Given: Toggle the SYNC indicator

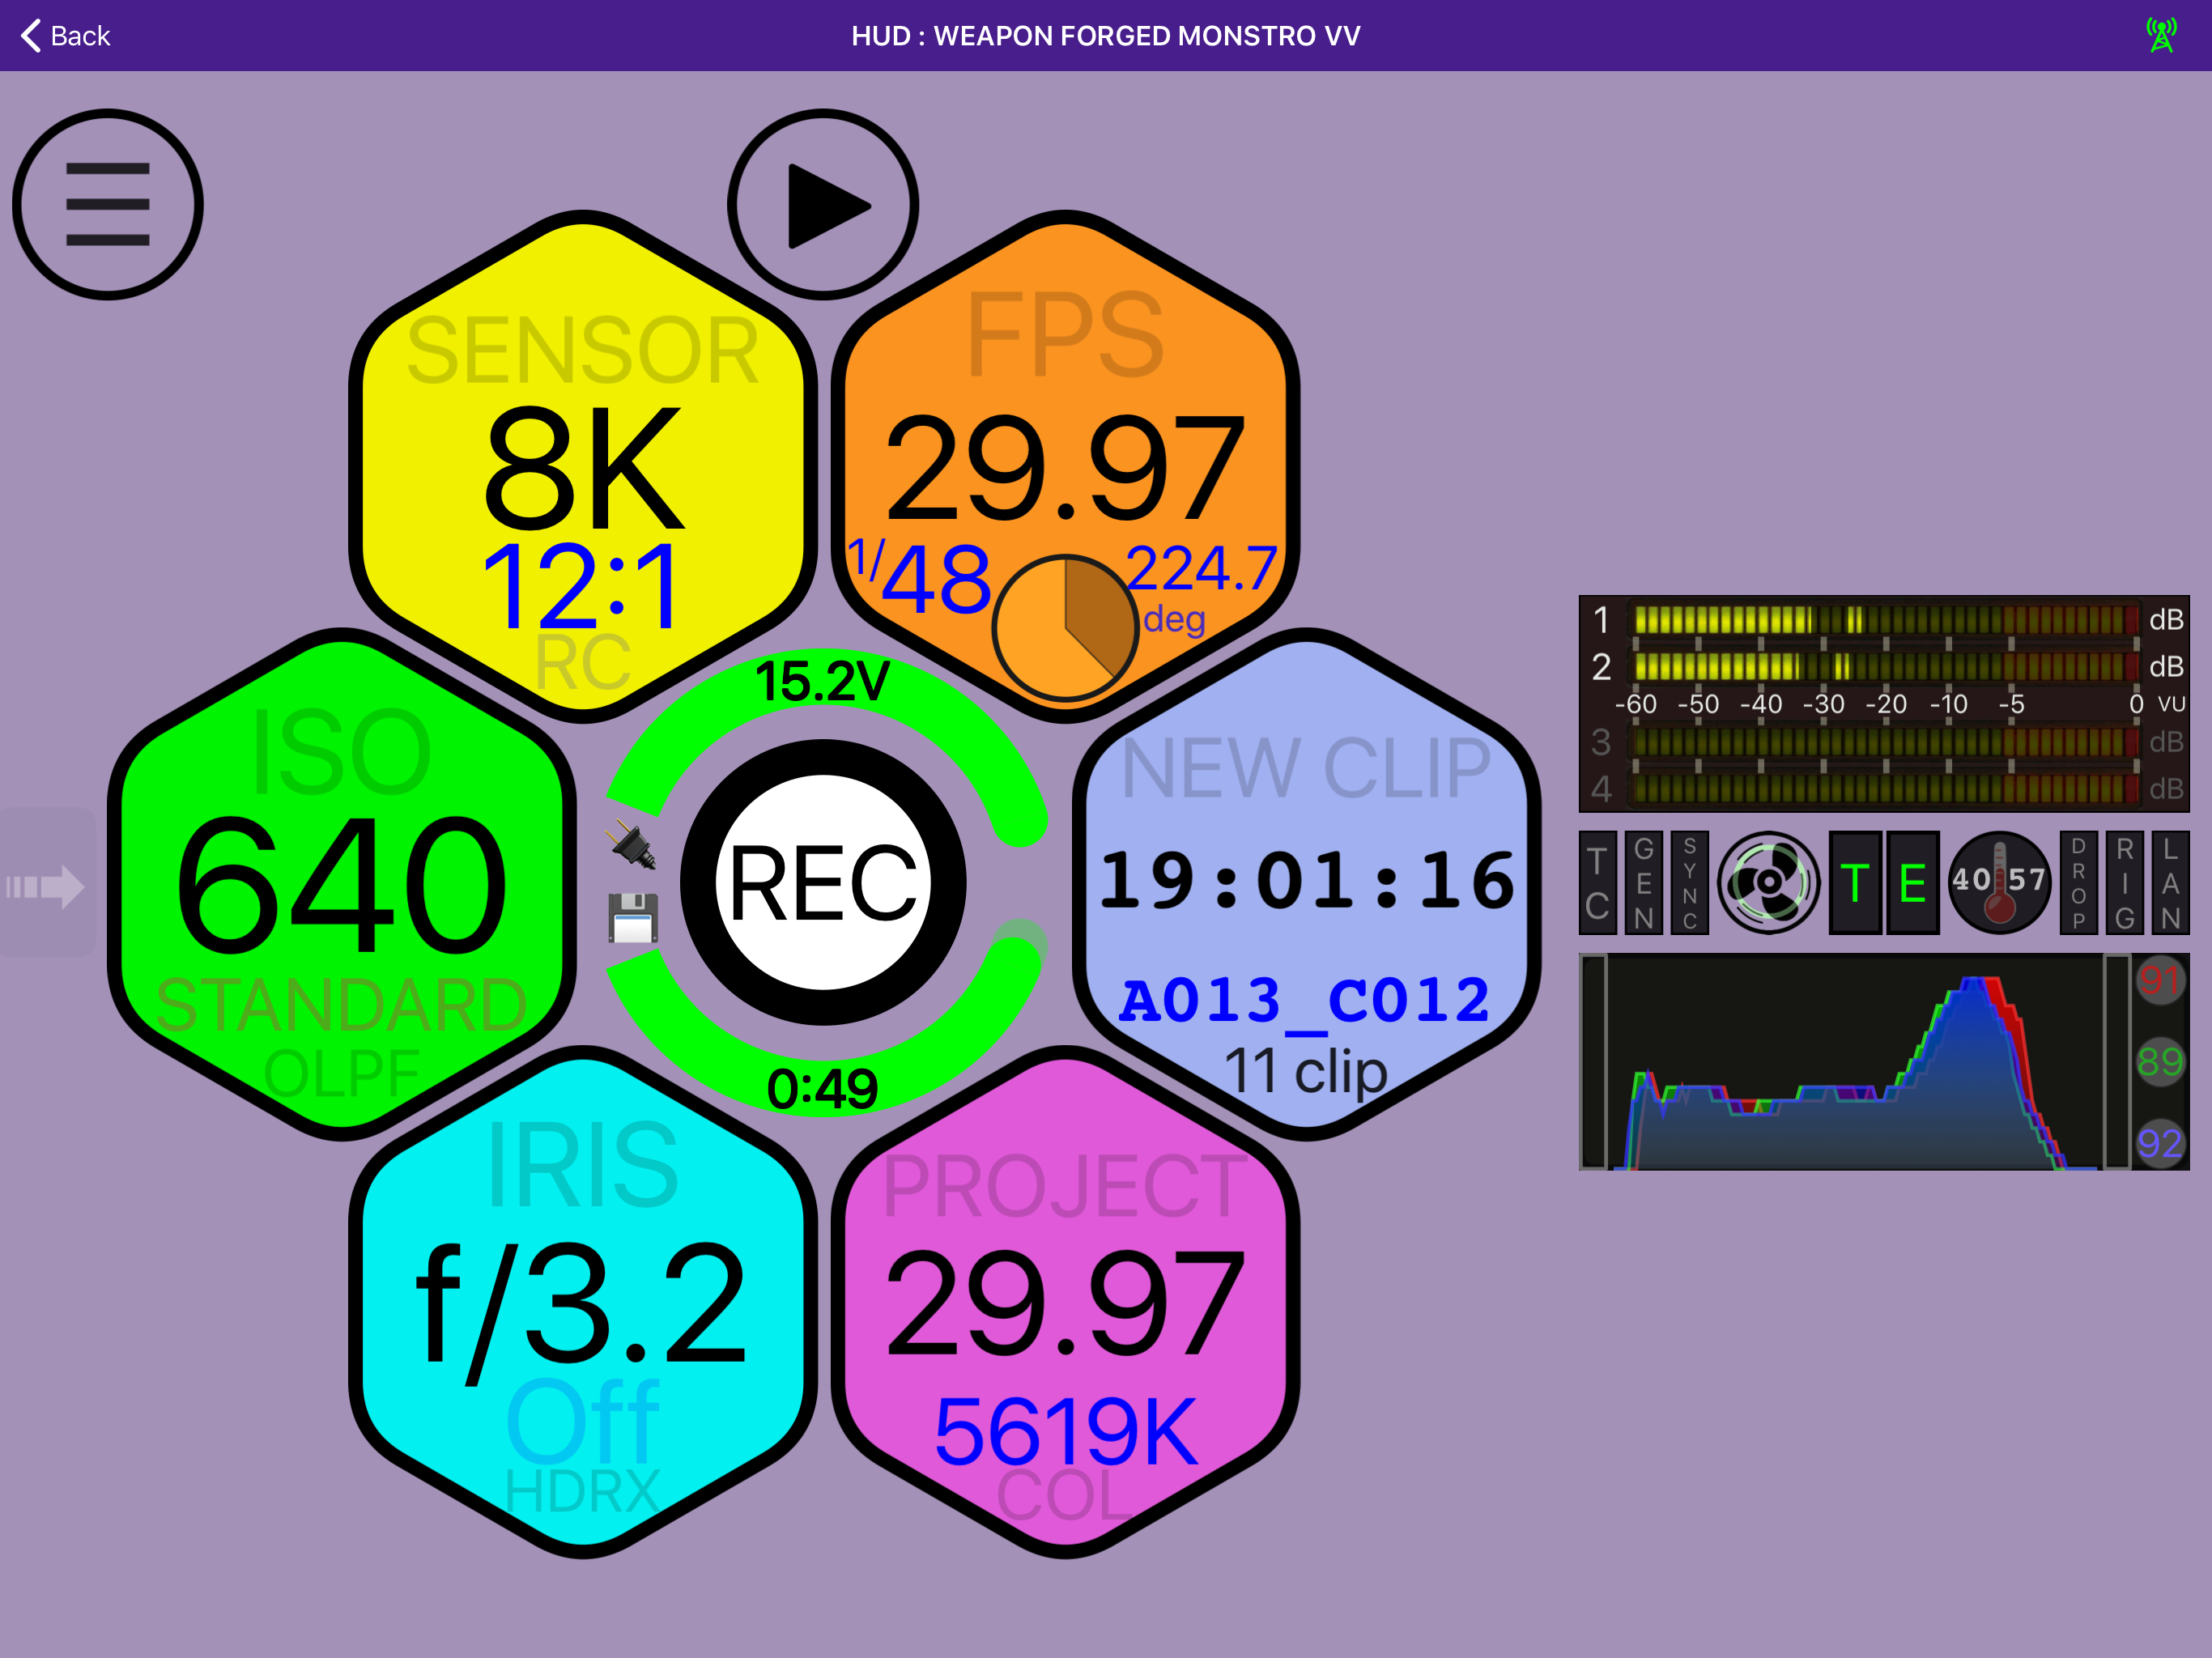Looking at the screenshot, I should click(1688, 882).
